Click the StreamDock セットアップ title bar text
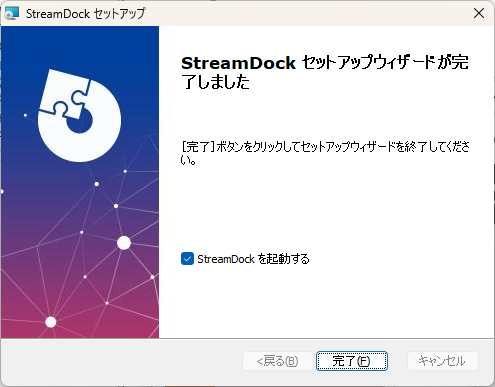 click(x=86, y=14)
